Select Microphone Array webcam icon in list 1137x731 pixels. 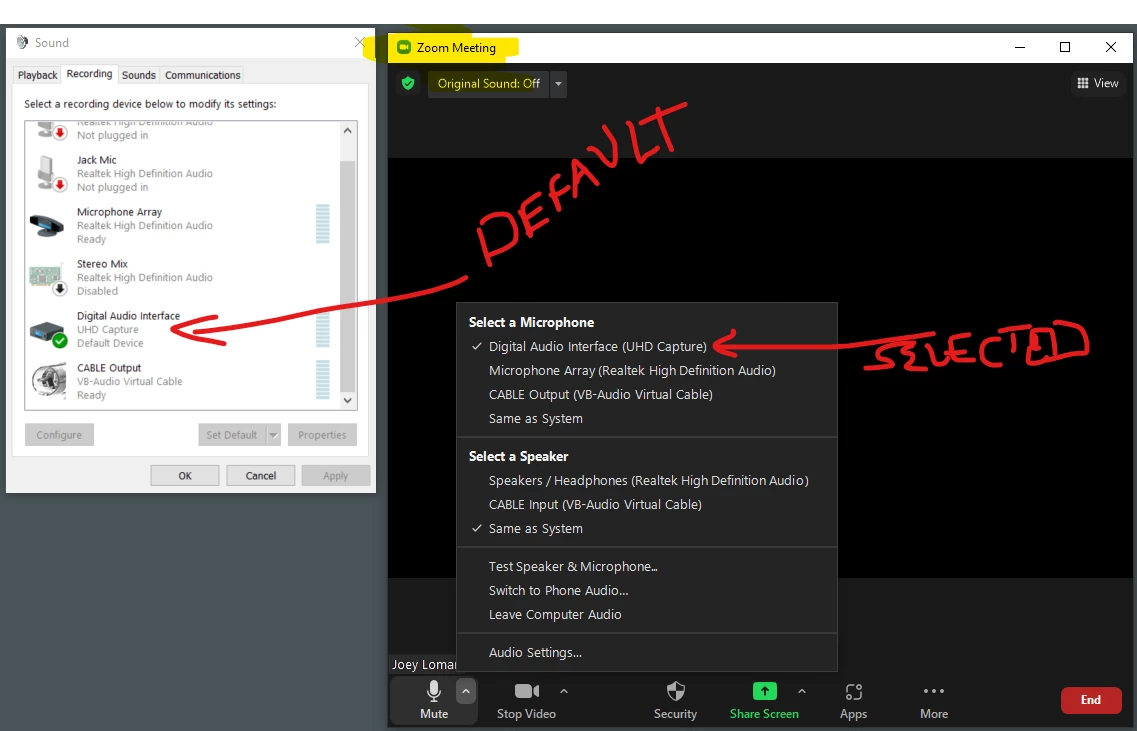[47, 226]
